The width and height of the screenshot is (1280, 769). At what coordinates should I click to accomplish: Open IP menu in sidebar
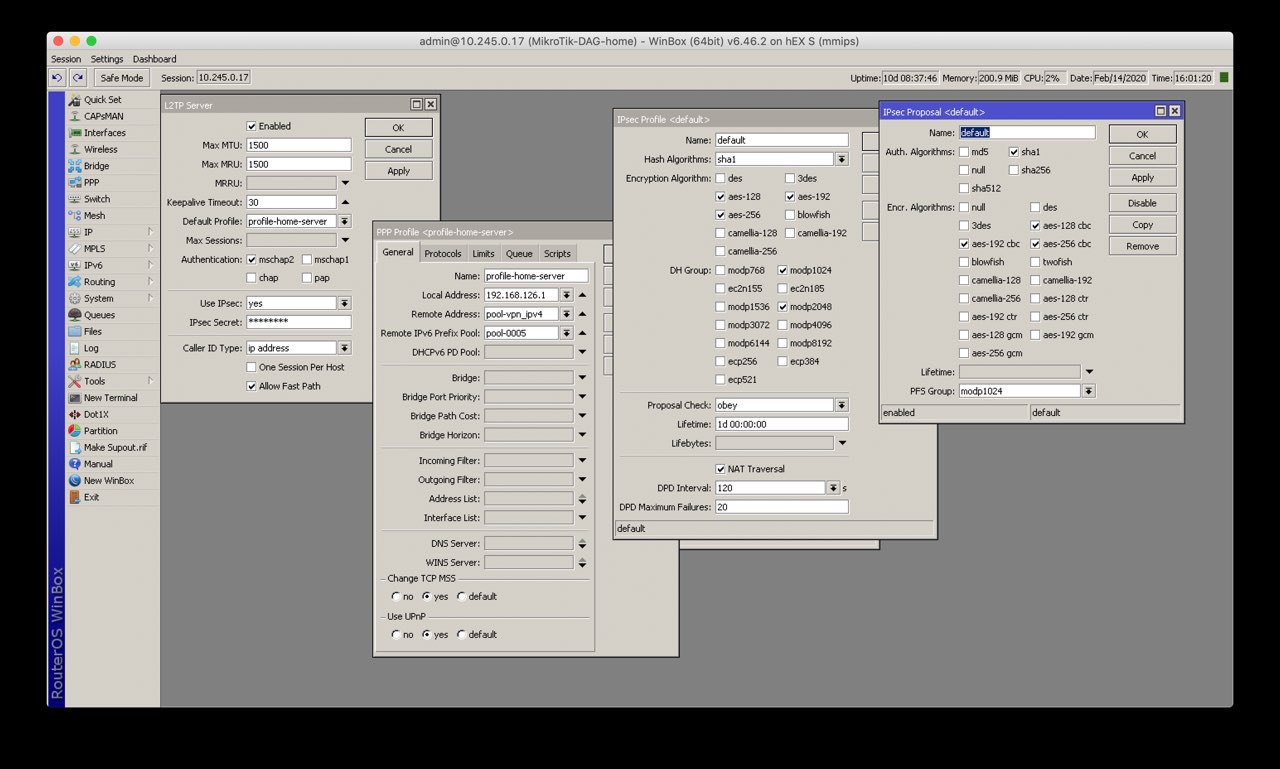(x=89, y=232)
